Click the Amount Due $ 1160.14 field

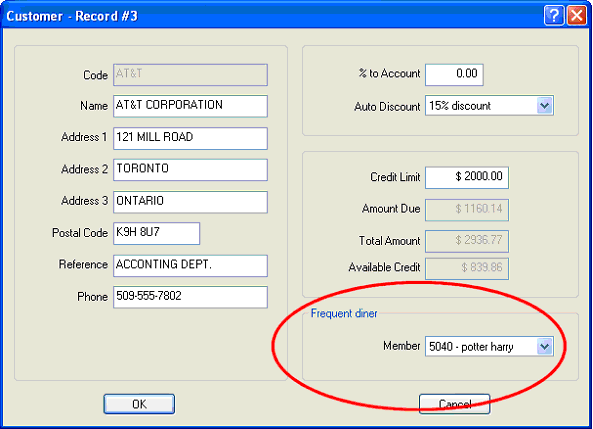[x=467, y=210]
